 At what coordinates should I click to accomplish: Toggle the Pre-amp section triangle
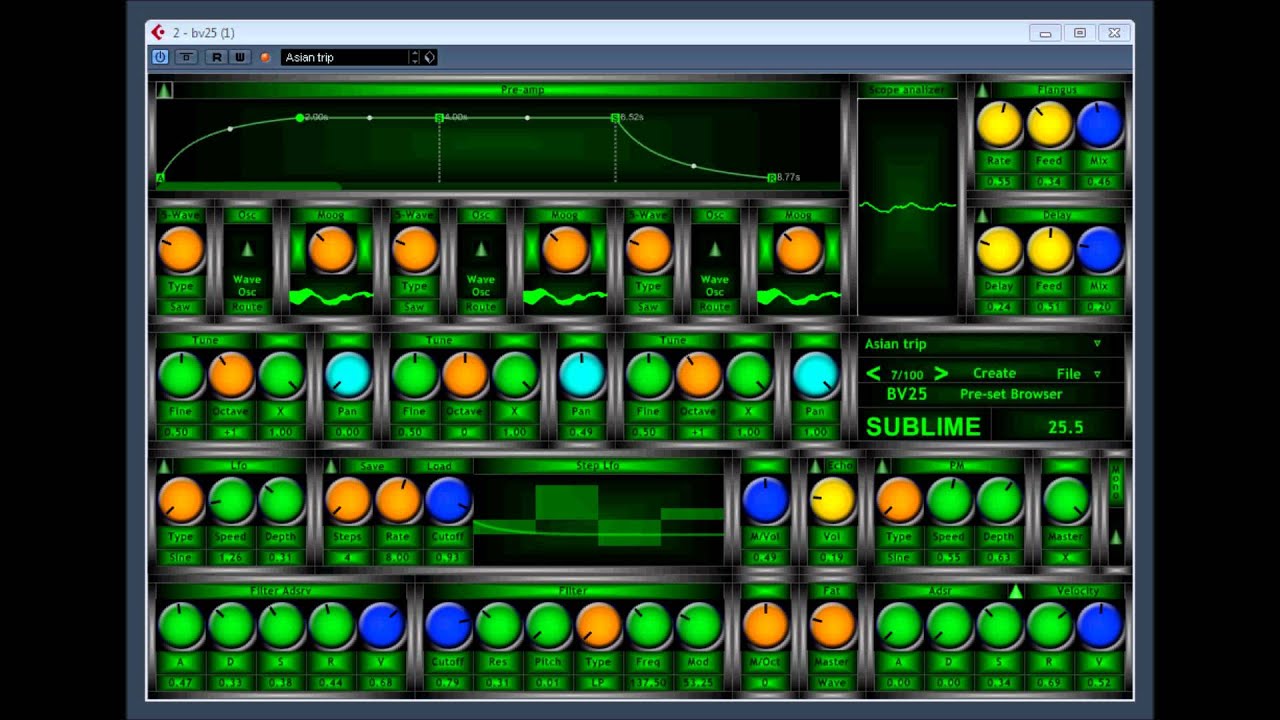164,90
